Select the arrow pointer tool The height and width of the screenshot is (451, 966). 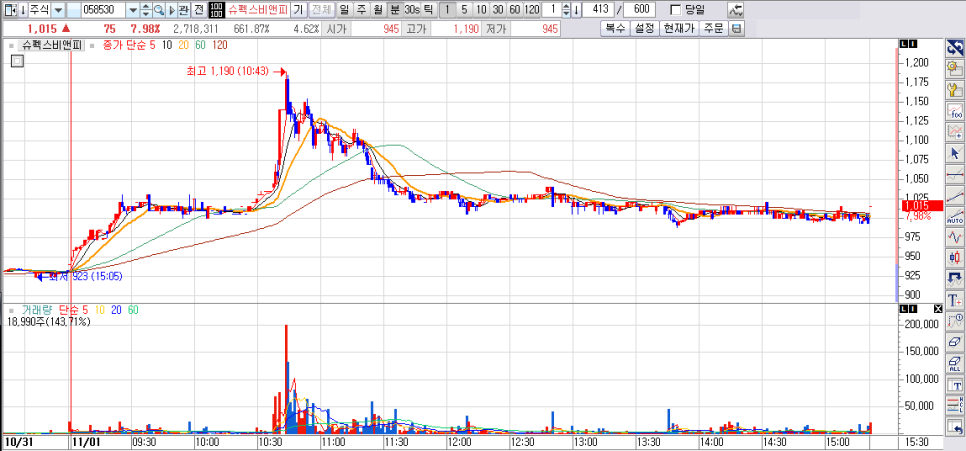[x=955, y=153]
